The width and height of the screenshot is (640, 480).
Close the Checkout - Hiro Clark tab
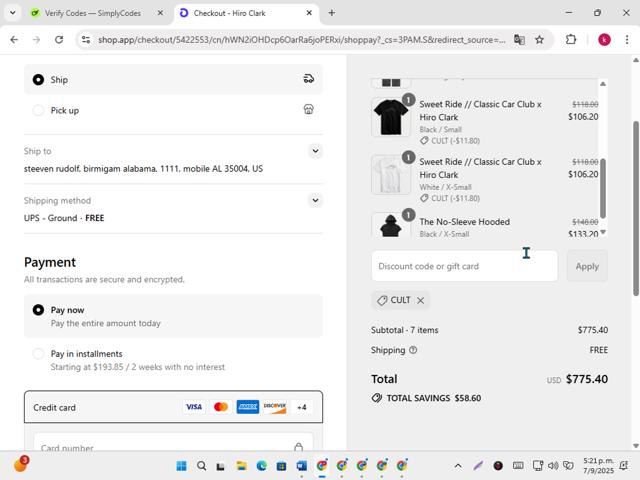tap(309, 13)
